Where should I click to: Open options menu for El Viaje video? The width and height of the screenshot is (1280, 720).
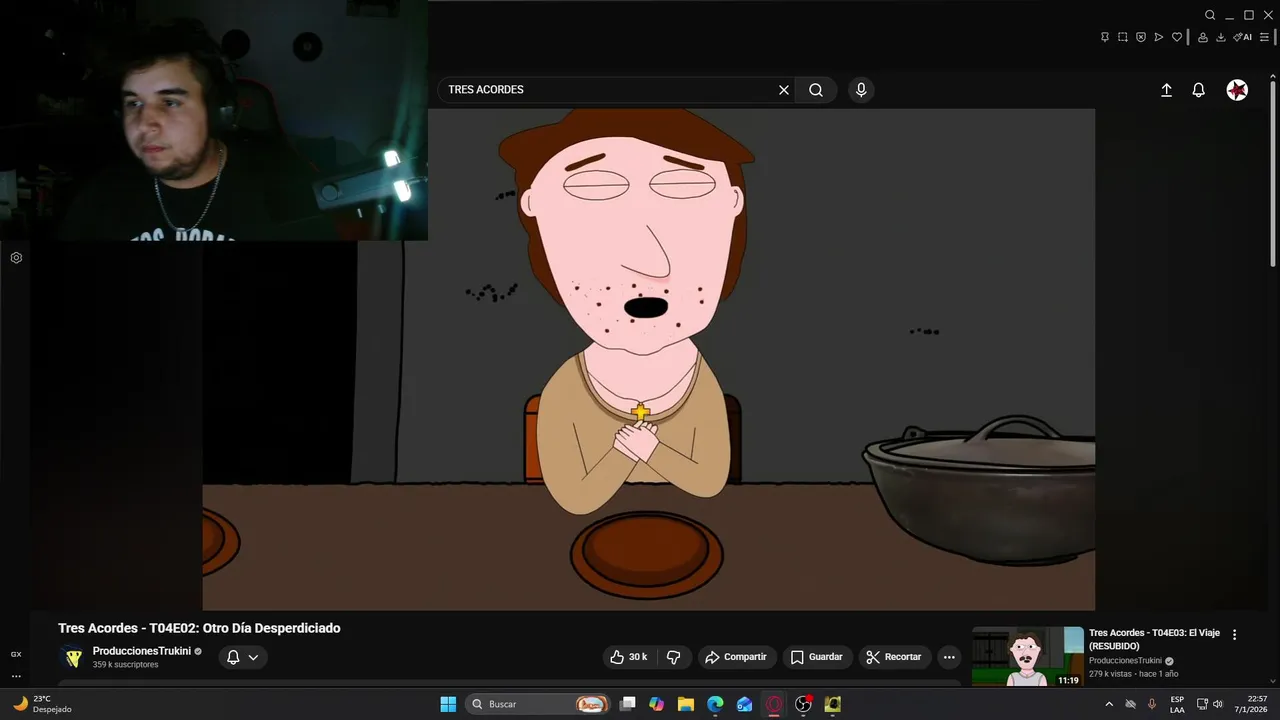pyautogui.click(x=1234, y=634)
